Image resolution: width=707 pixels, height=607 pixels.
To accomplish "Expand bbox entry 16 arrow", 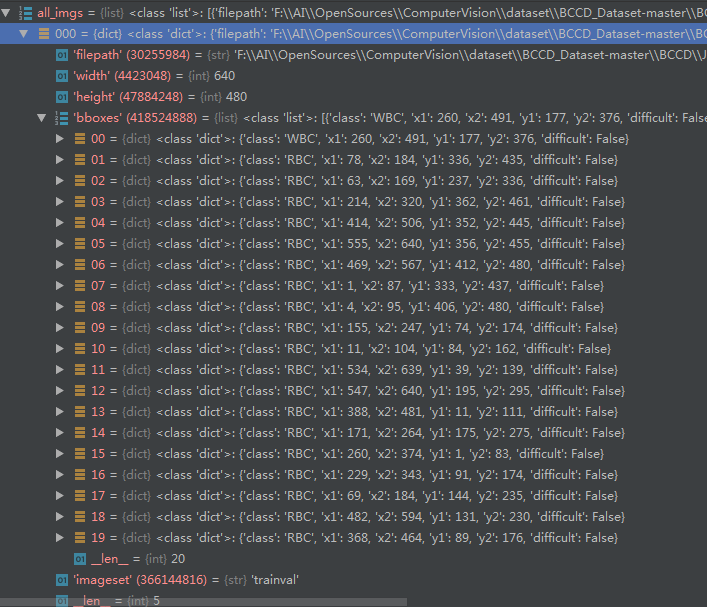I will [60, 474].
